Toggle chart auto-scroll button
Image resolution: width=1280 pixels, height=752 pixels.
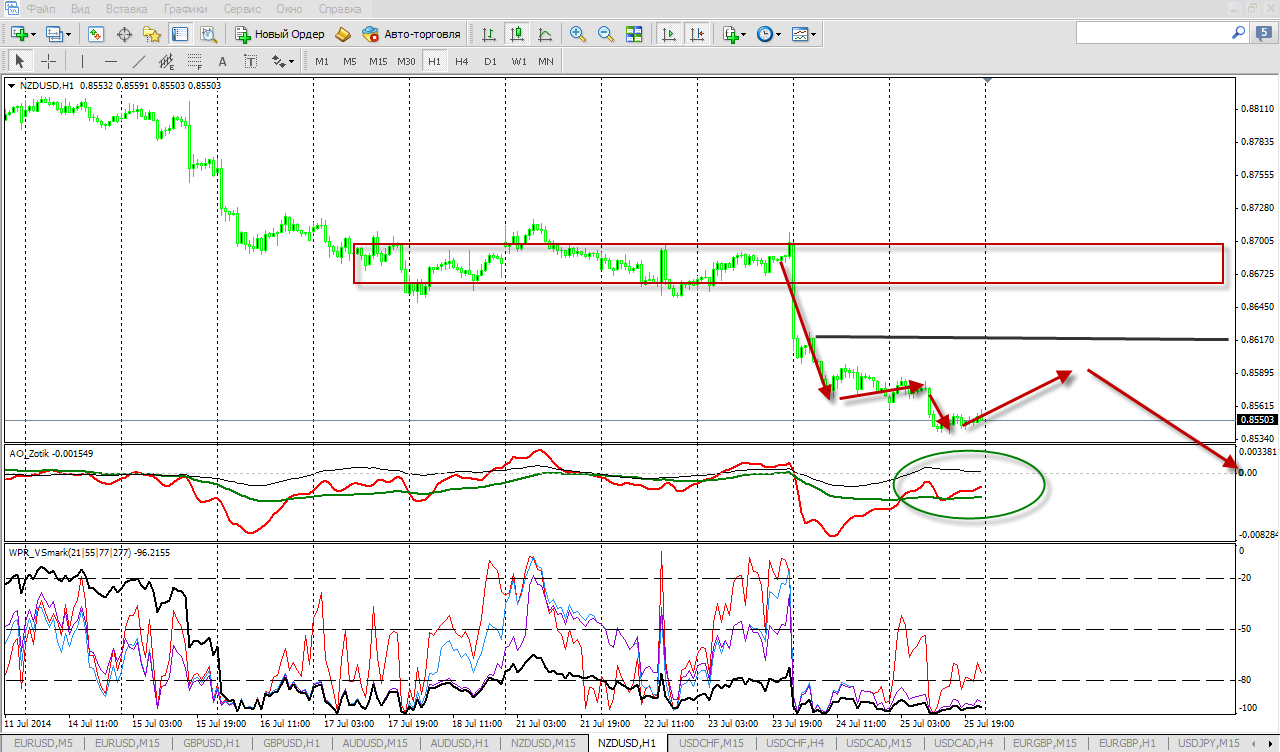click(669, 34)
